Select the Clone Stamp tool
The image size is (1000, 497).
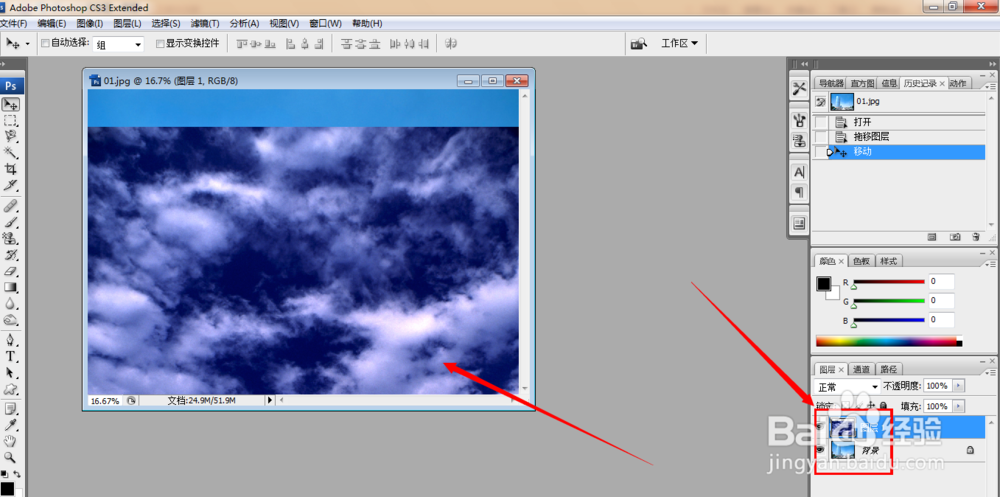click(x=11, y=239)
